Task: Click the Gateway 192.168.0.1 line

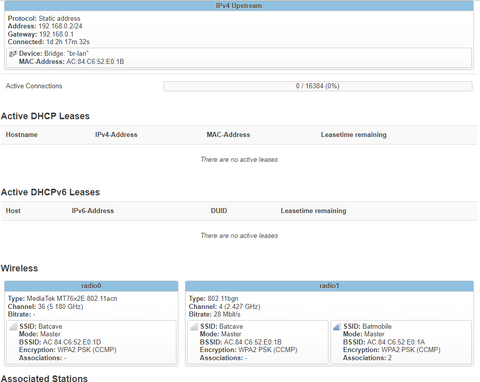Action: pyautogui.click(x=41, y=34)
